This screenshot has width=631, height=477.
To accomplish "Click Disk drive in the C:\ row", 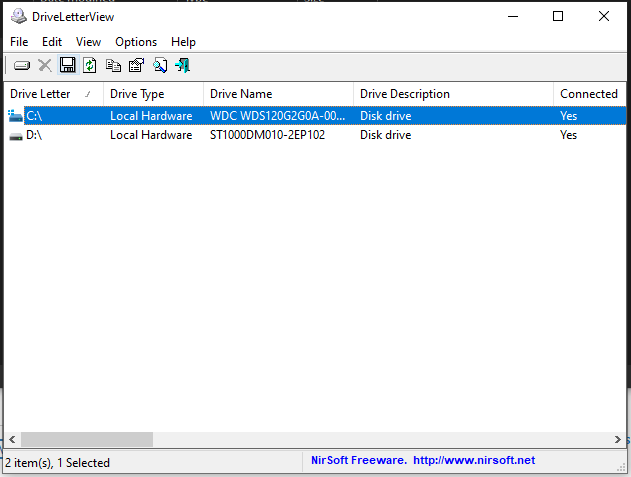I will [x=386, y=116].
